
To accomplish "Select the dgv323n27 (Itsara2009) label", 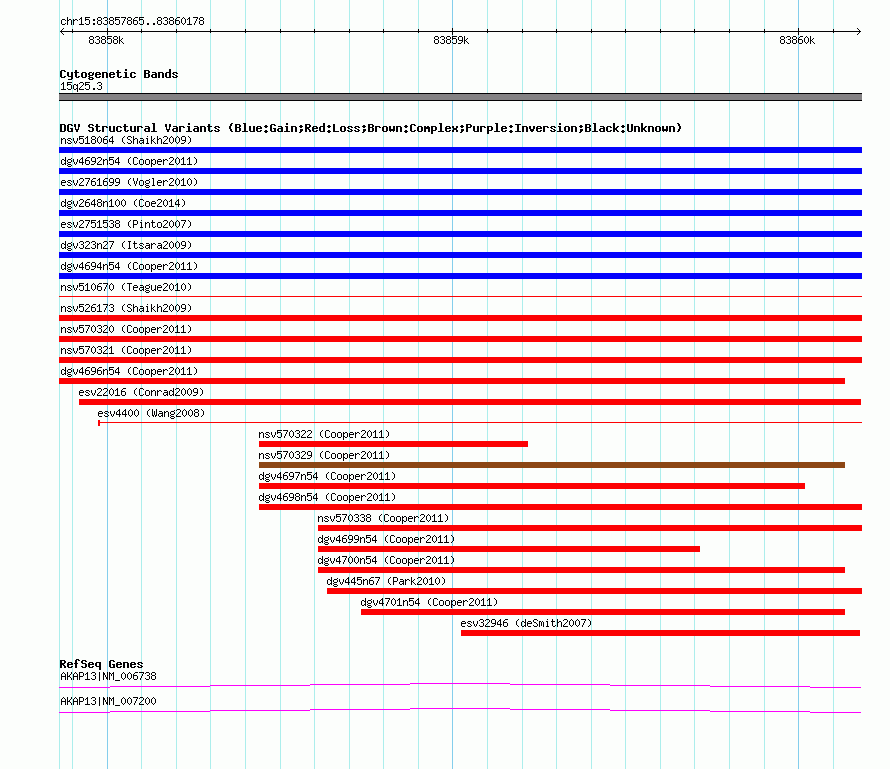I will (x=126, y=245).
